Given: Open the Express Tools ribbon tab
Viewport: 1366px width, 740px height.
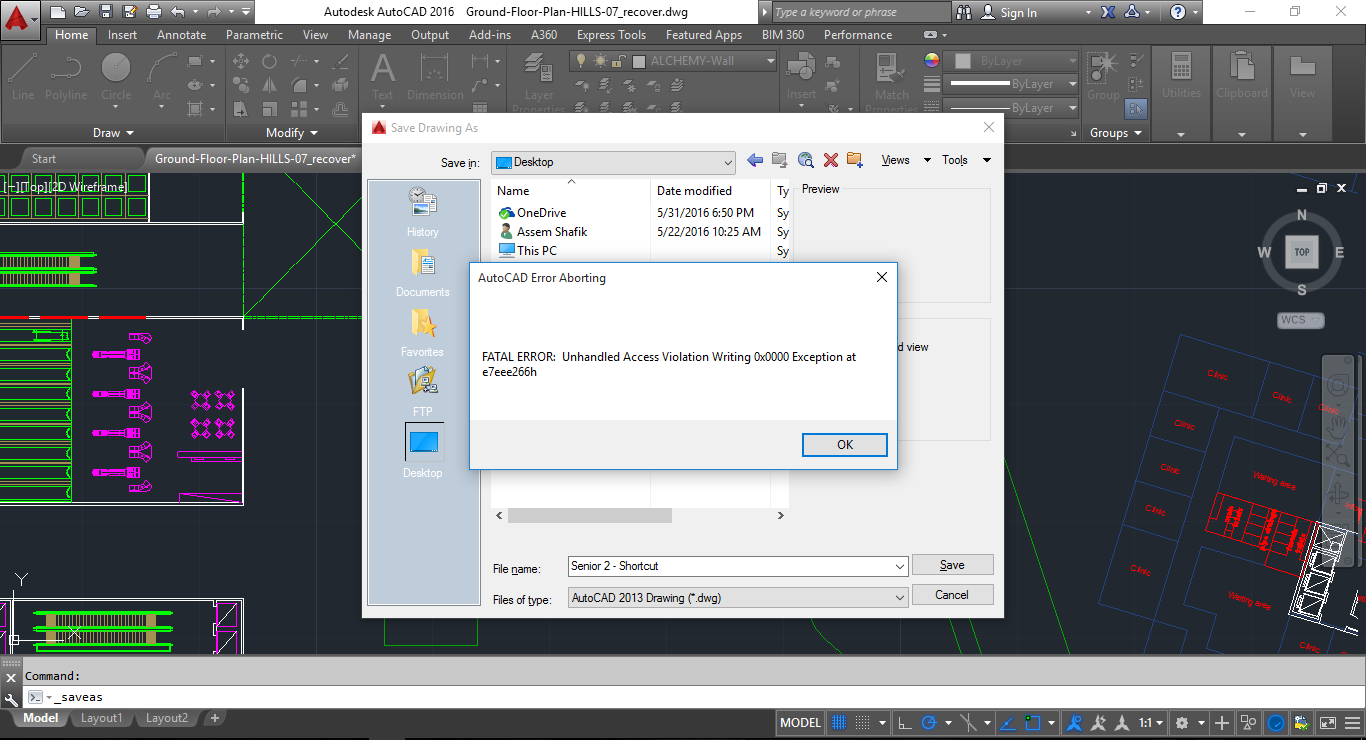Looking at the screenshot, I should pyautogui.click(x=611, y=35).
